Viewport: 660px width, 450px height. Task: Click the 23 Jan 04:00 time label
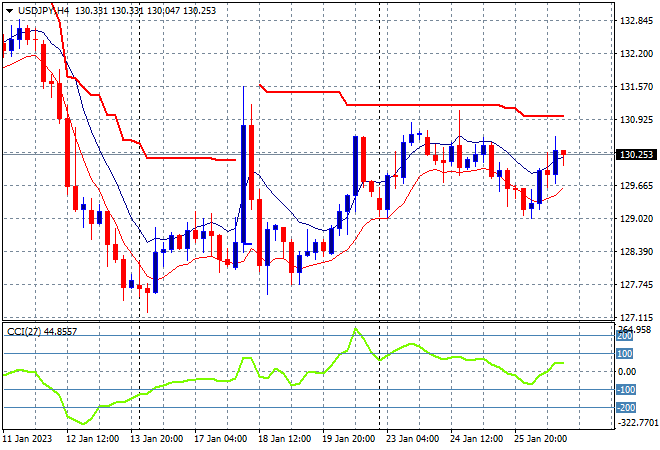coord(412,439)
